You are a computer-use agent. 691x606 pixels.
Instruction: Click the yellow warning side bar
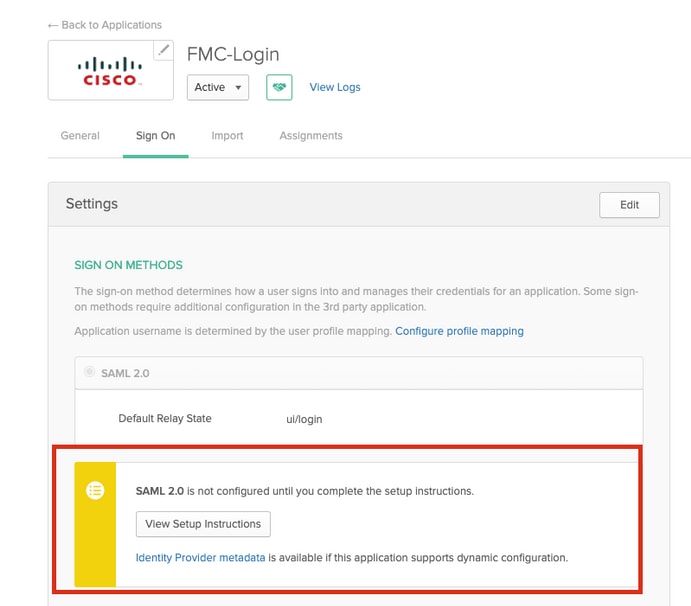click(95, 524)
